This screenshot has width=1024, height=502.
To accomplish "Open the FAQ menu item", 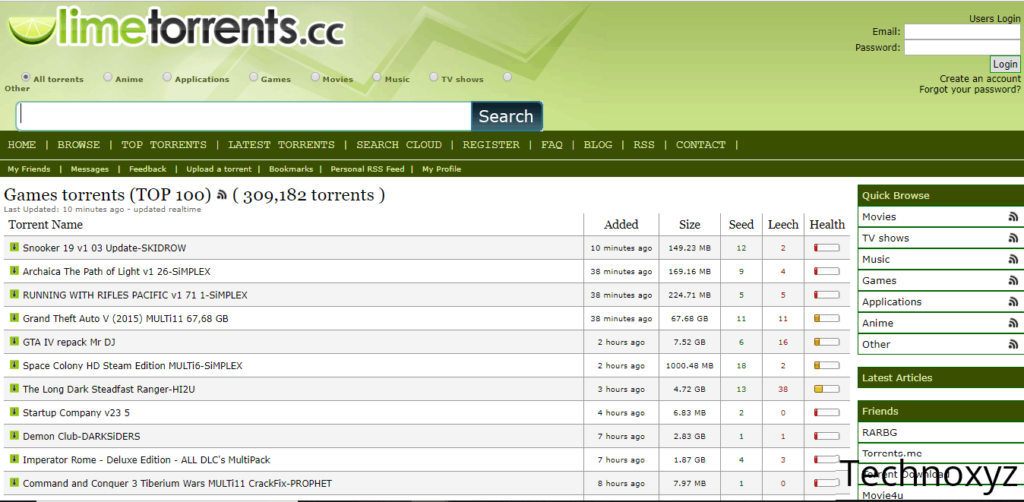I will (552, 145).
